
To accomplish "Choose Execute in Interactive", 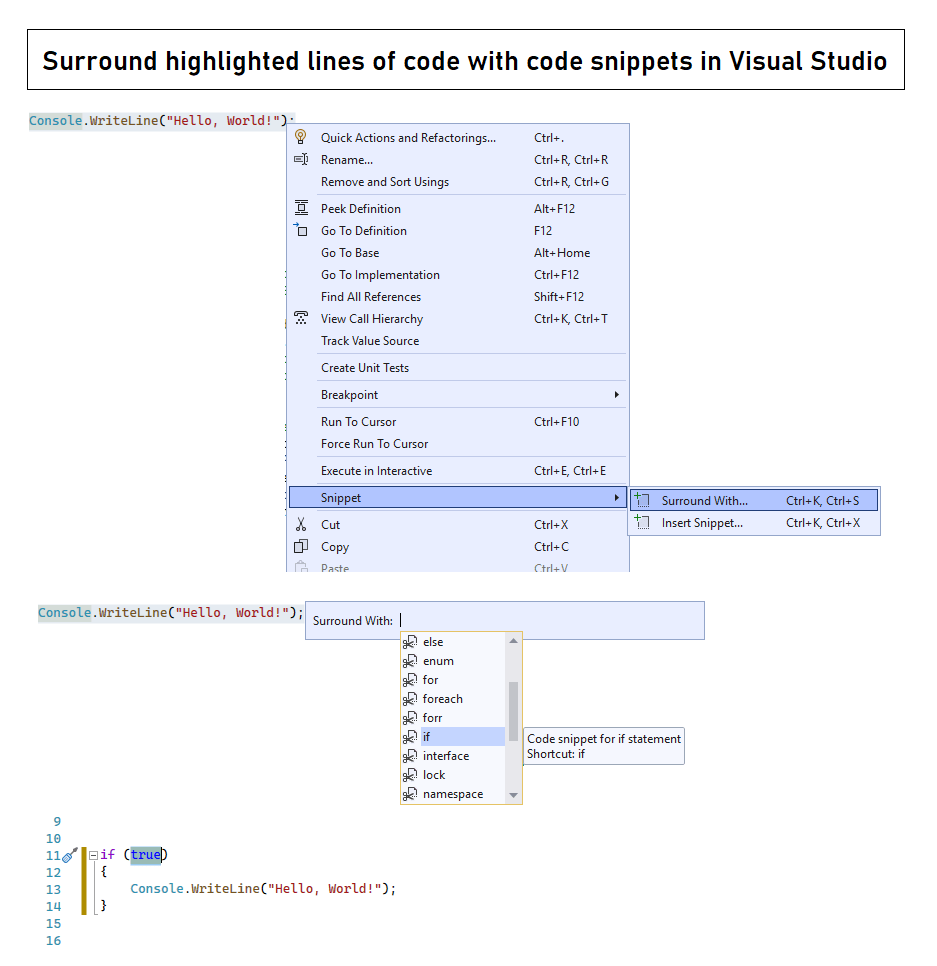I will [458, 471].
